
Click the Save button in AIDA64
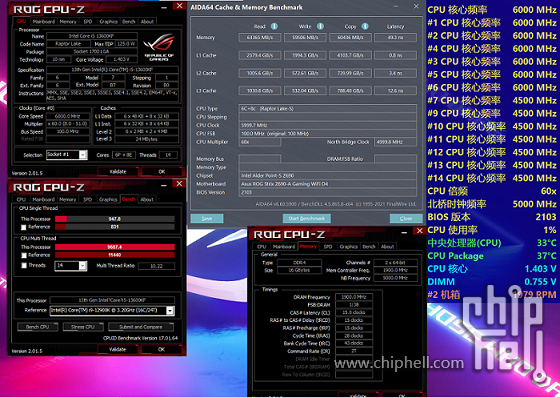point(207,218)
